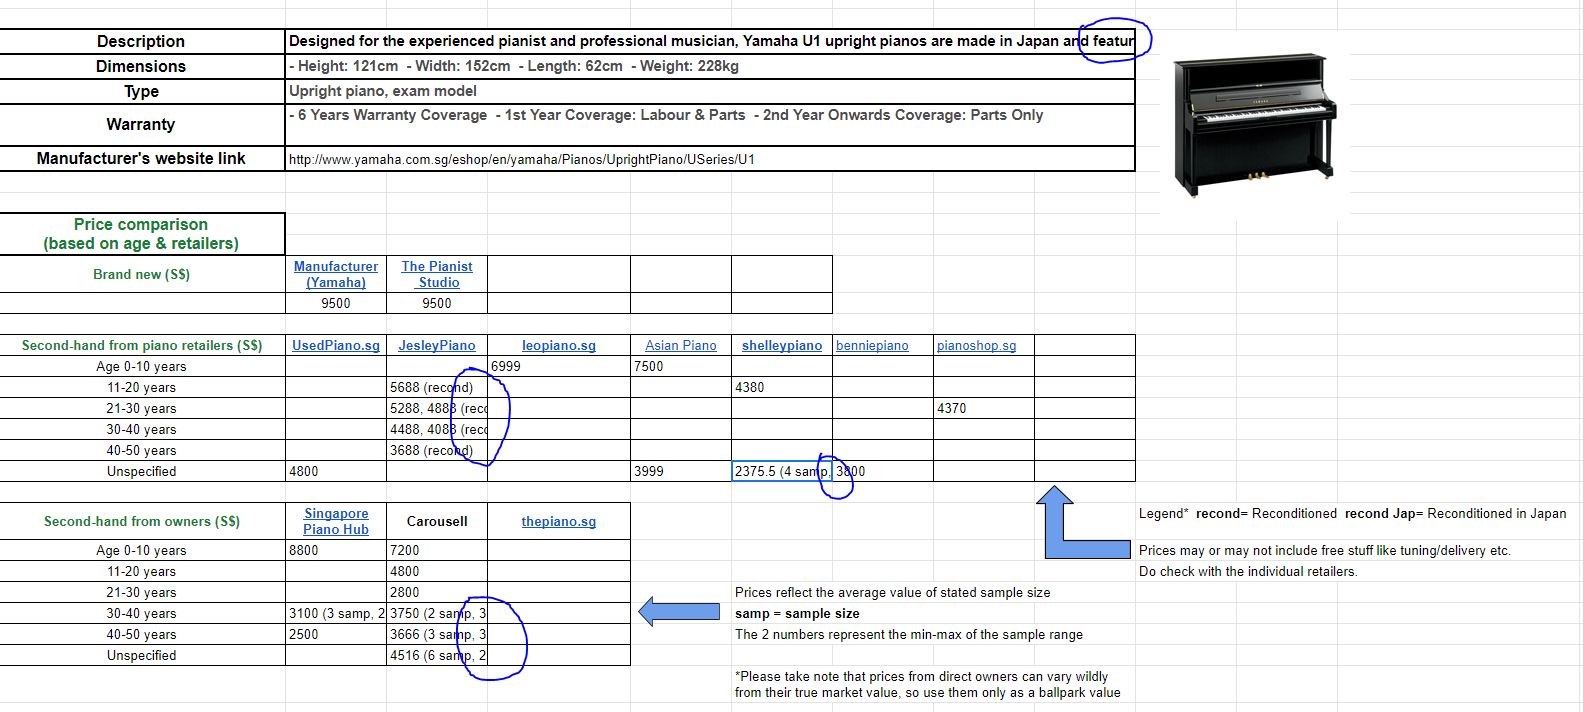Select the '3750 (2 samp' cell
The image size is (1583, 712).
pyautogui.click(x=437, y=613)
